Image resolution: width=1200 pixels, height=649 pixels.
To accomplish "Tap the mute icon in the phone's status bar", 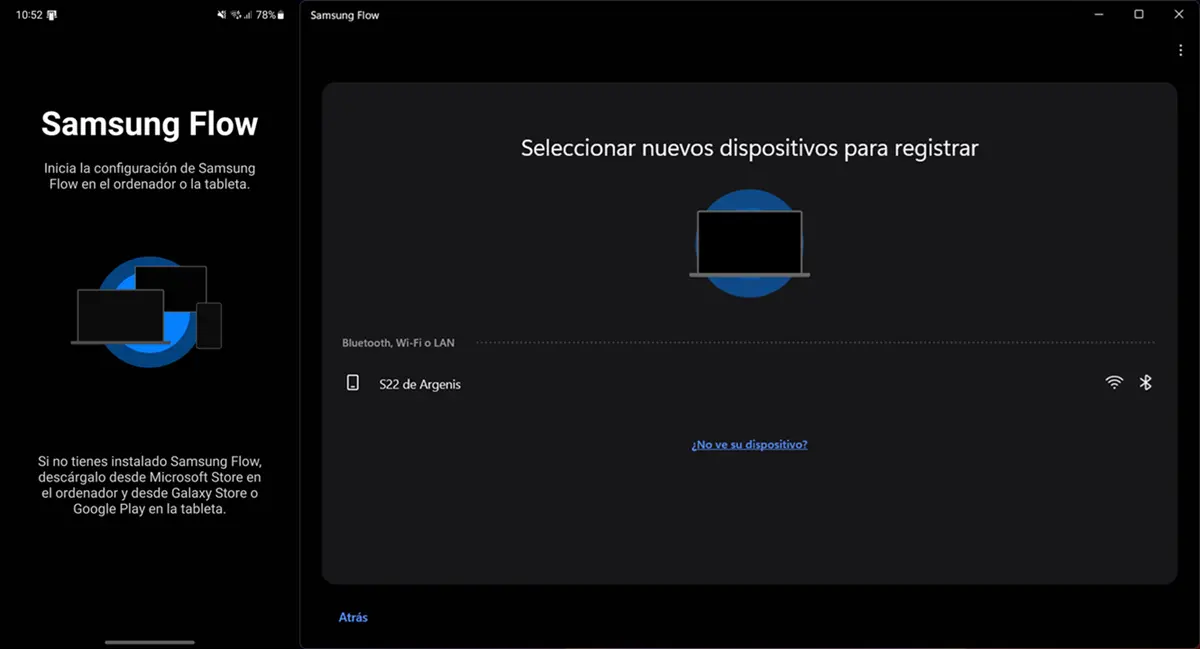I will (x=222, y=15).
